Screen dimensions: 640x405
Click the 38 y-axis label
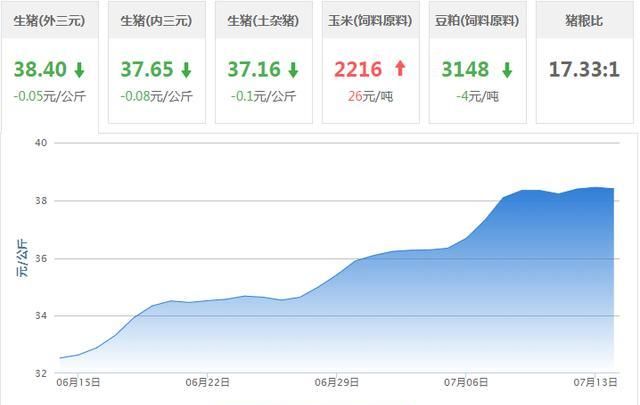[41, 201]
